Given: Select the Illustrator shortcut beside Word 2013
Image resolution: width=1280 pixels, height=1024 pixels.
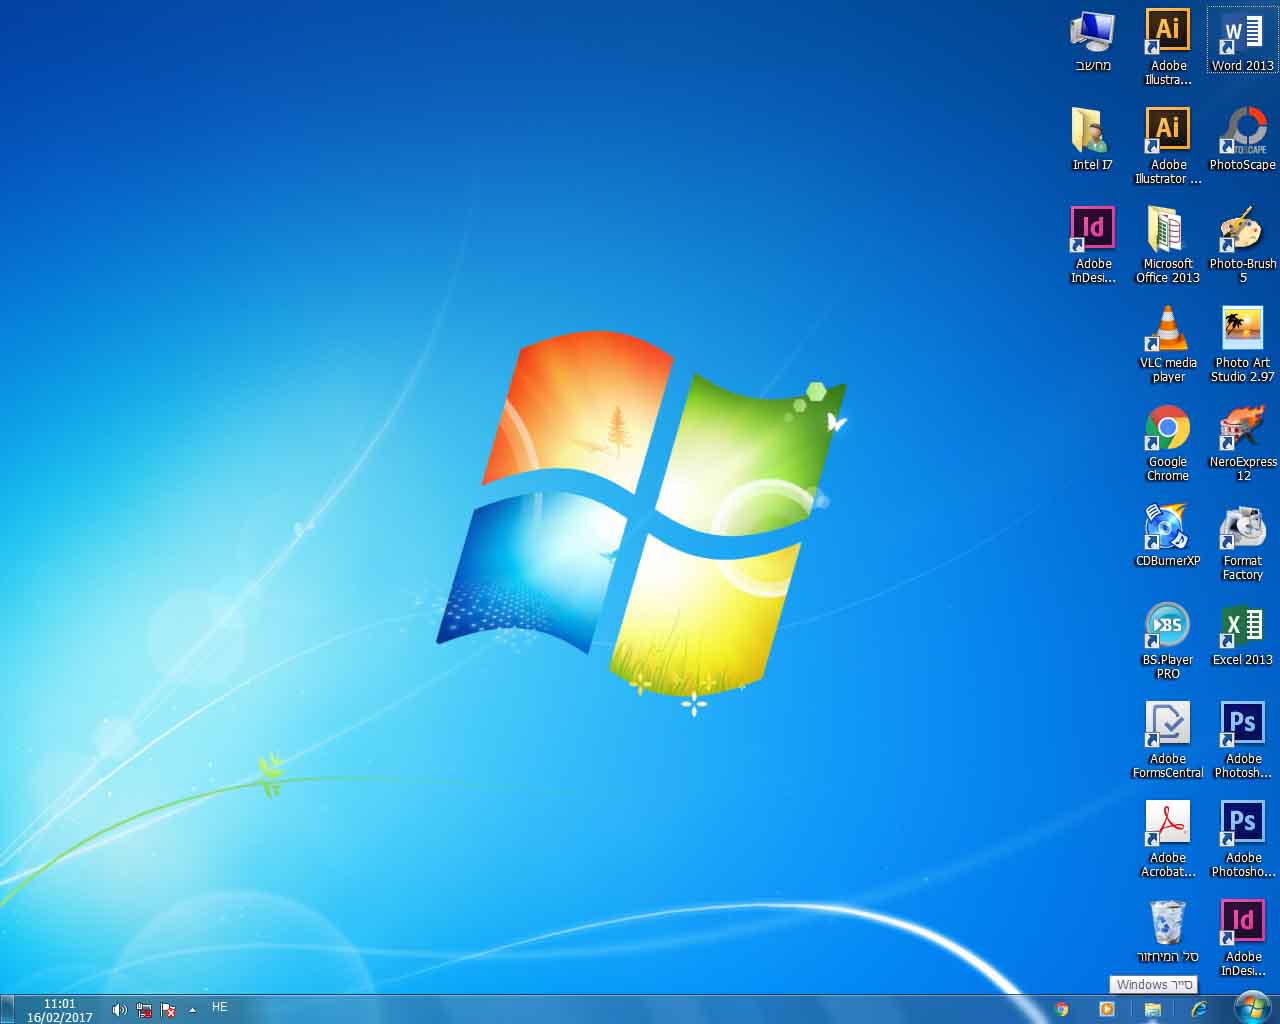Looking at the screenshot, I should click(1168, 48).
